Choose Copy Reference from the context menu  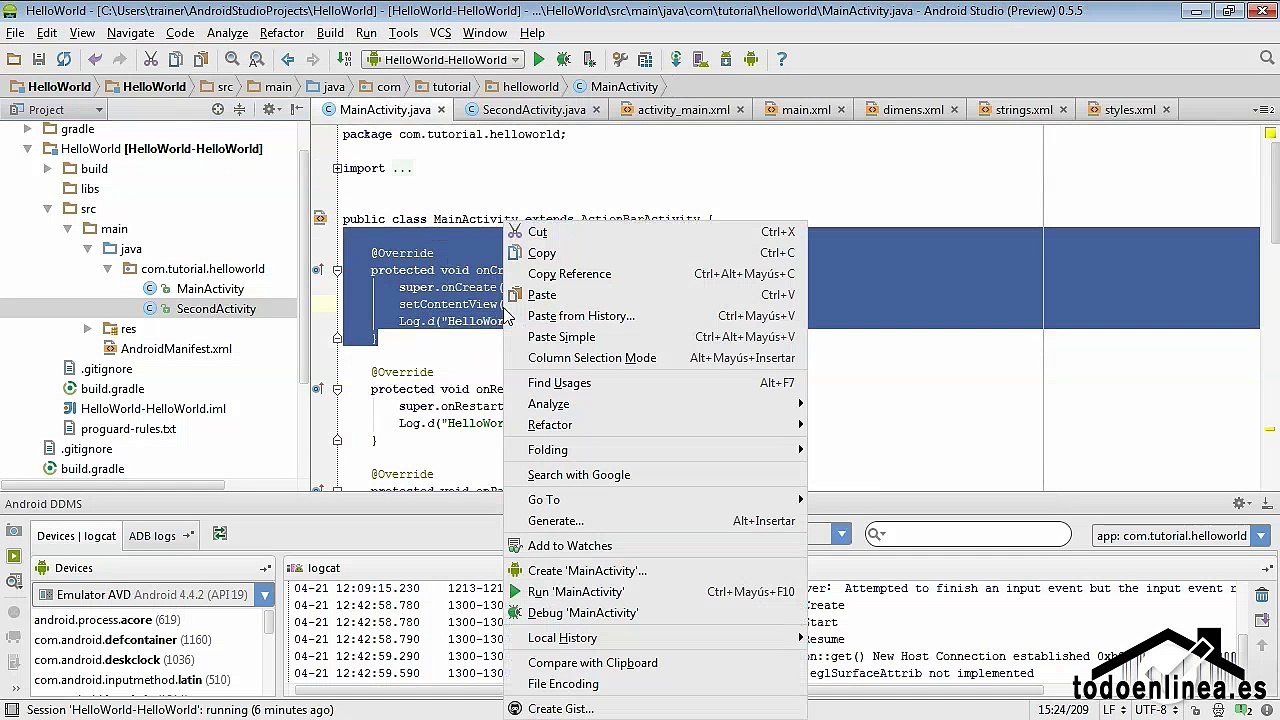569,274
